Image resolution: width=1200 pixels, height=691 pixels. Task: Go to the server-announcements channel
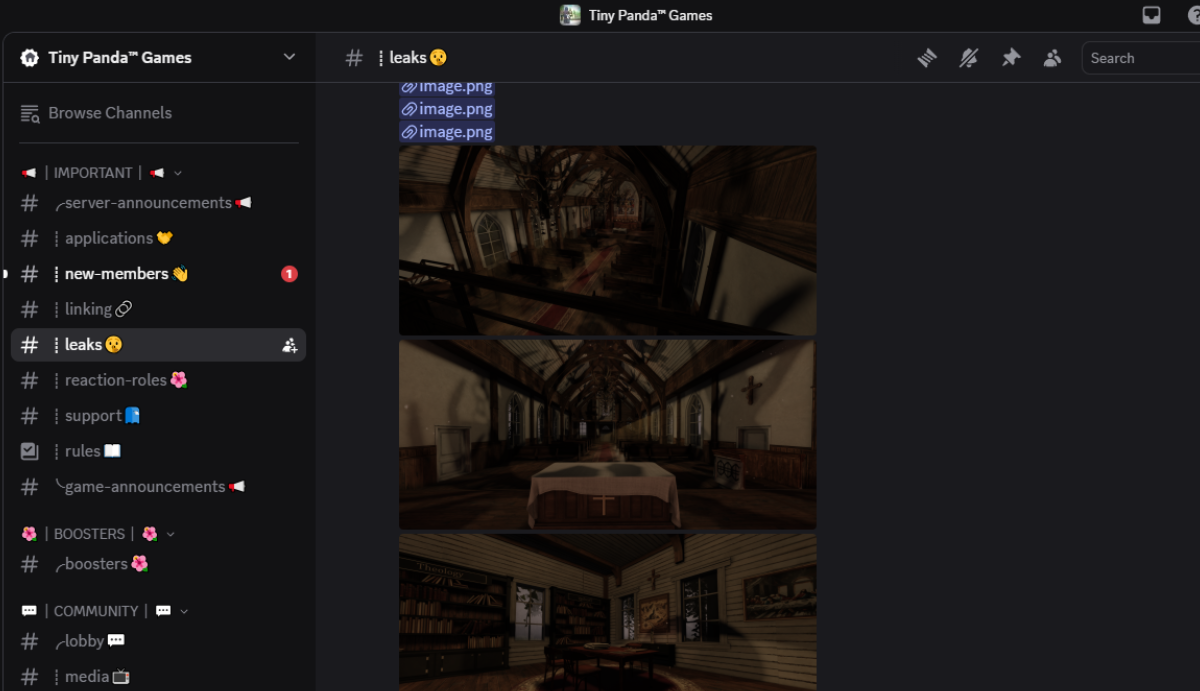[x=159, y=203]
